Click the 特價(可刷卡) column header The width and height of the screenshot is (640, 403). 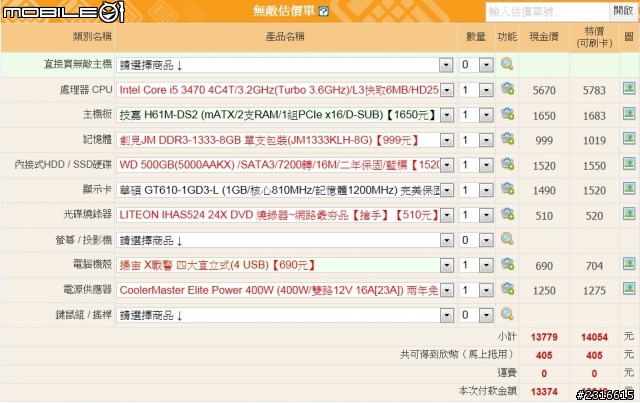pos(594,37)
